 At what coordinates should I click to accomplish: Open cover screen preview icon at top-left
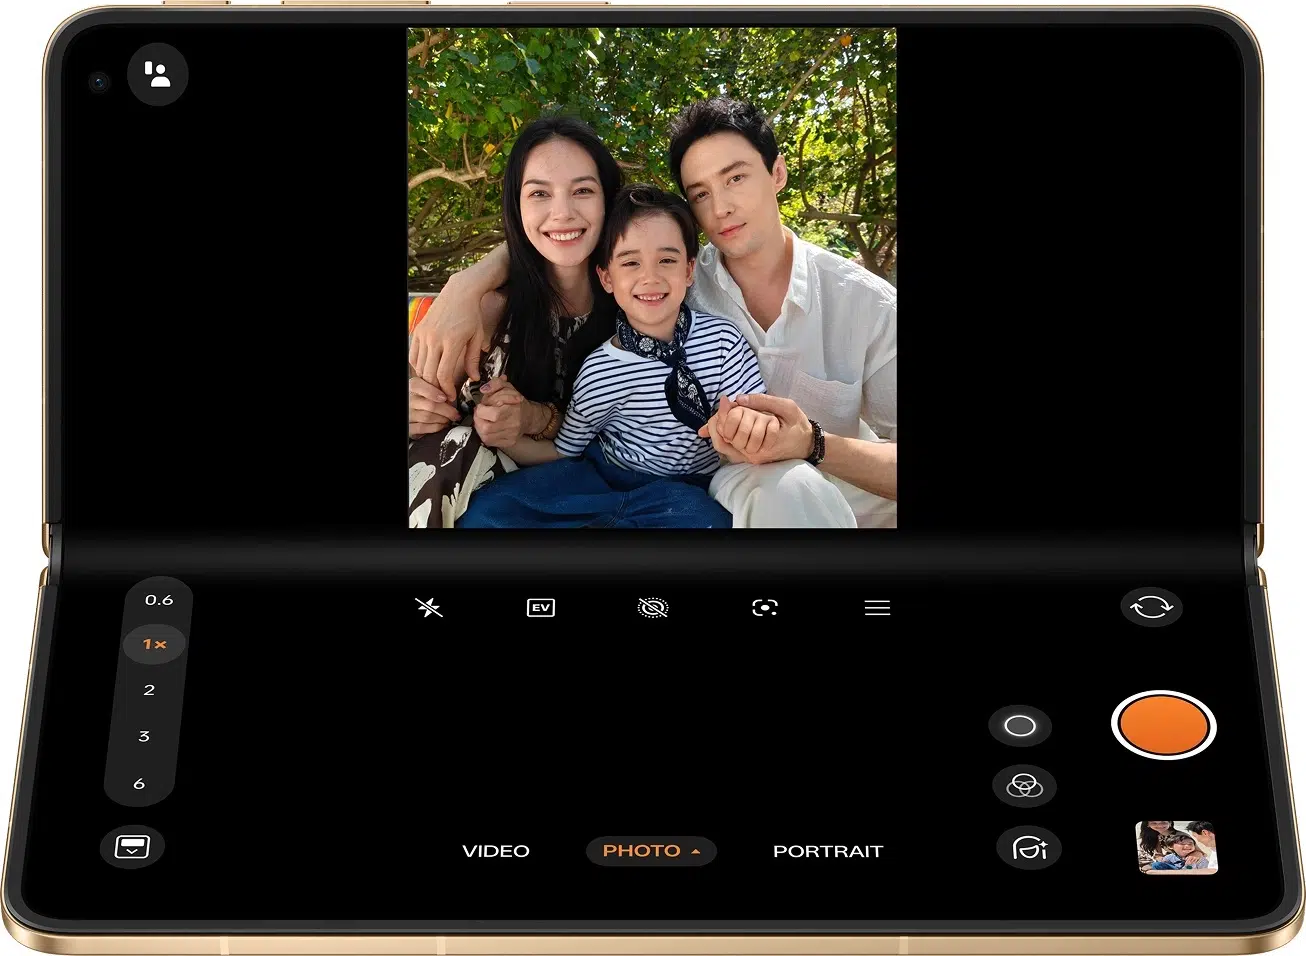[157, 74]
